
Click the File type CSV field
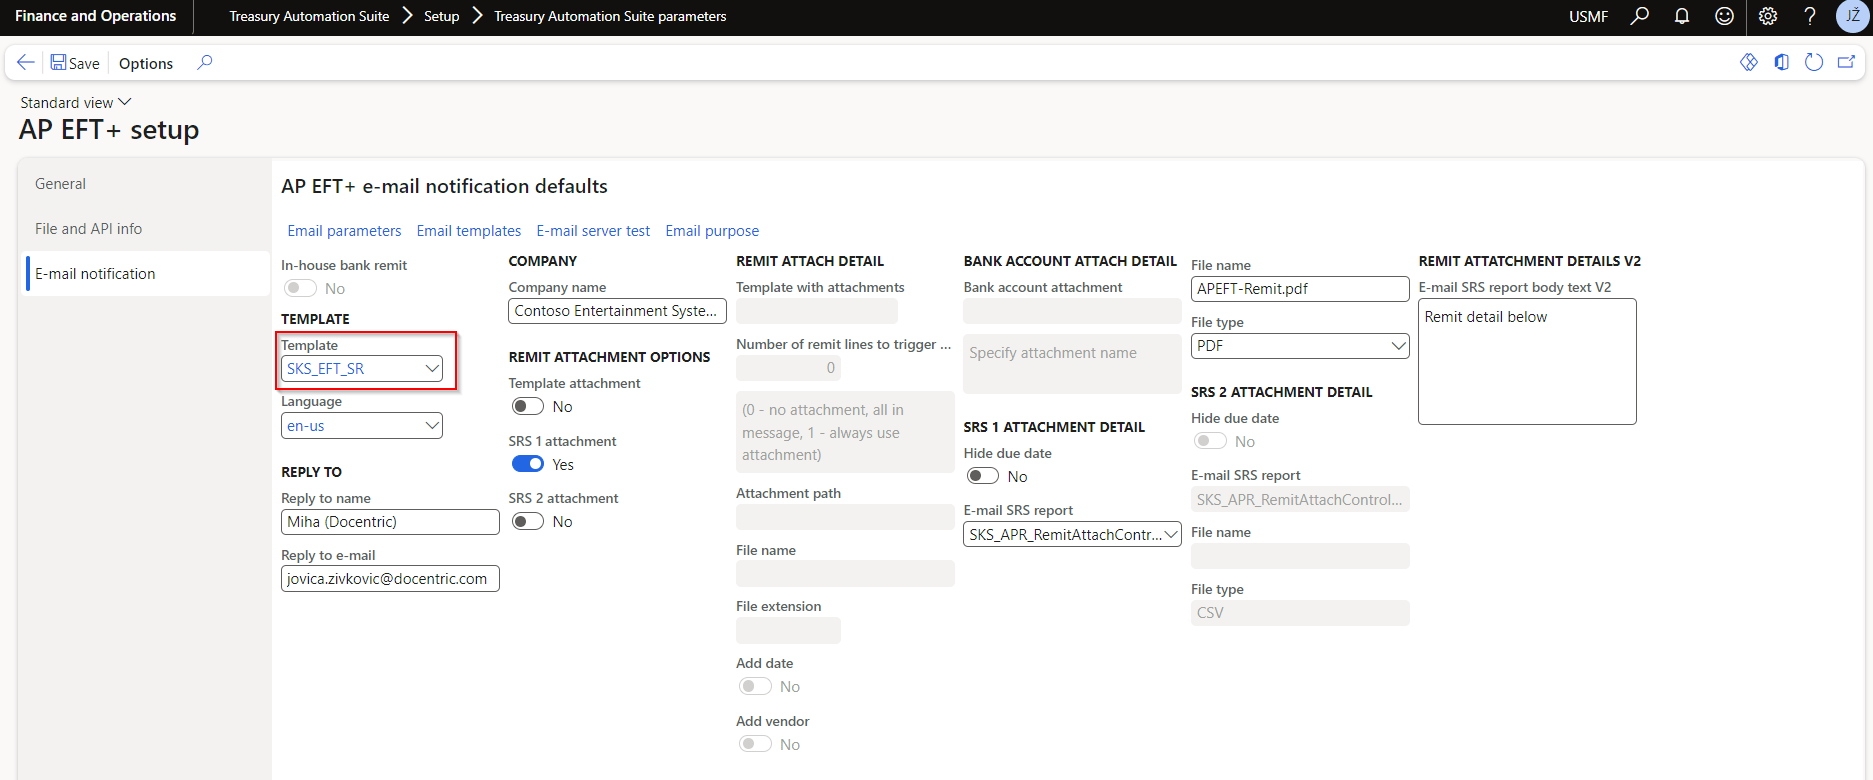[1300, 613]
